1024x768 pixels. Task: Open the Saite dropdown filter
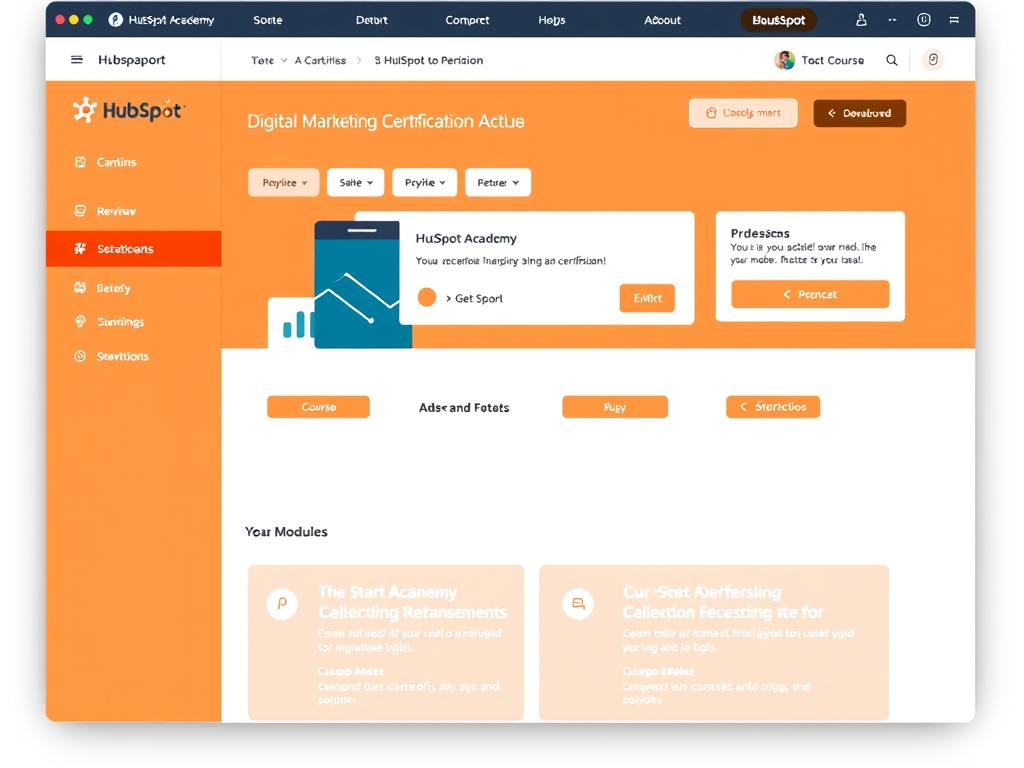click(355, 182)
